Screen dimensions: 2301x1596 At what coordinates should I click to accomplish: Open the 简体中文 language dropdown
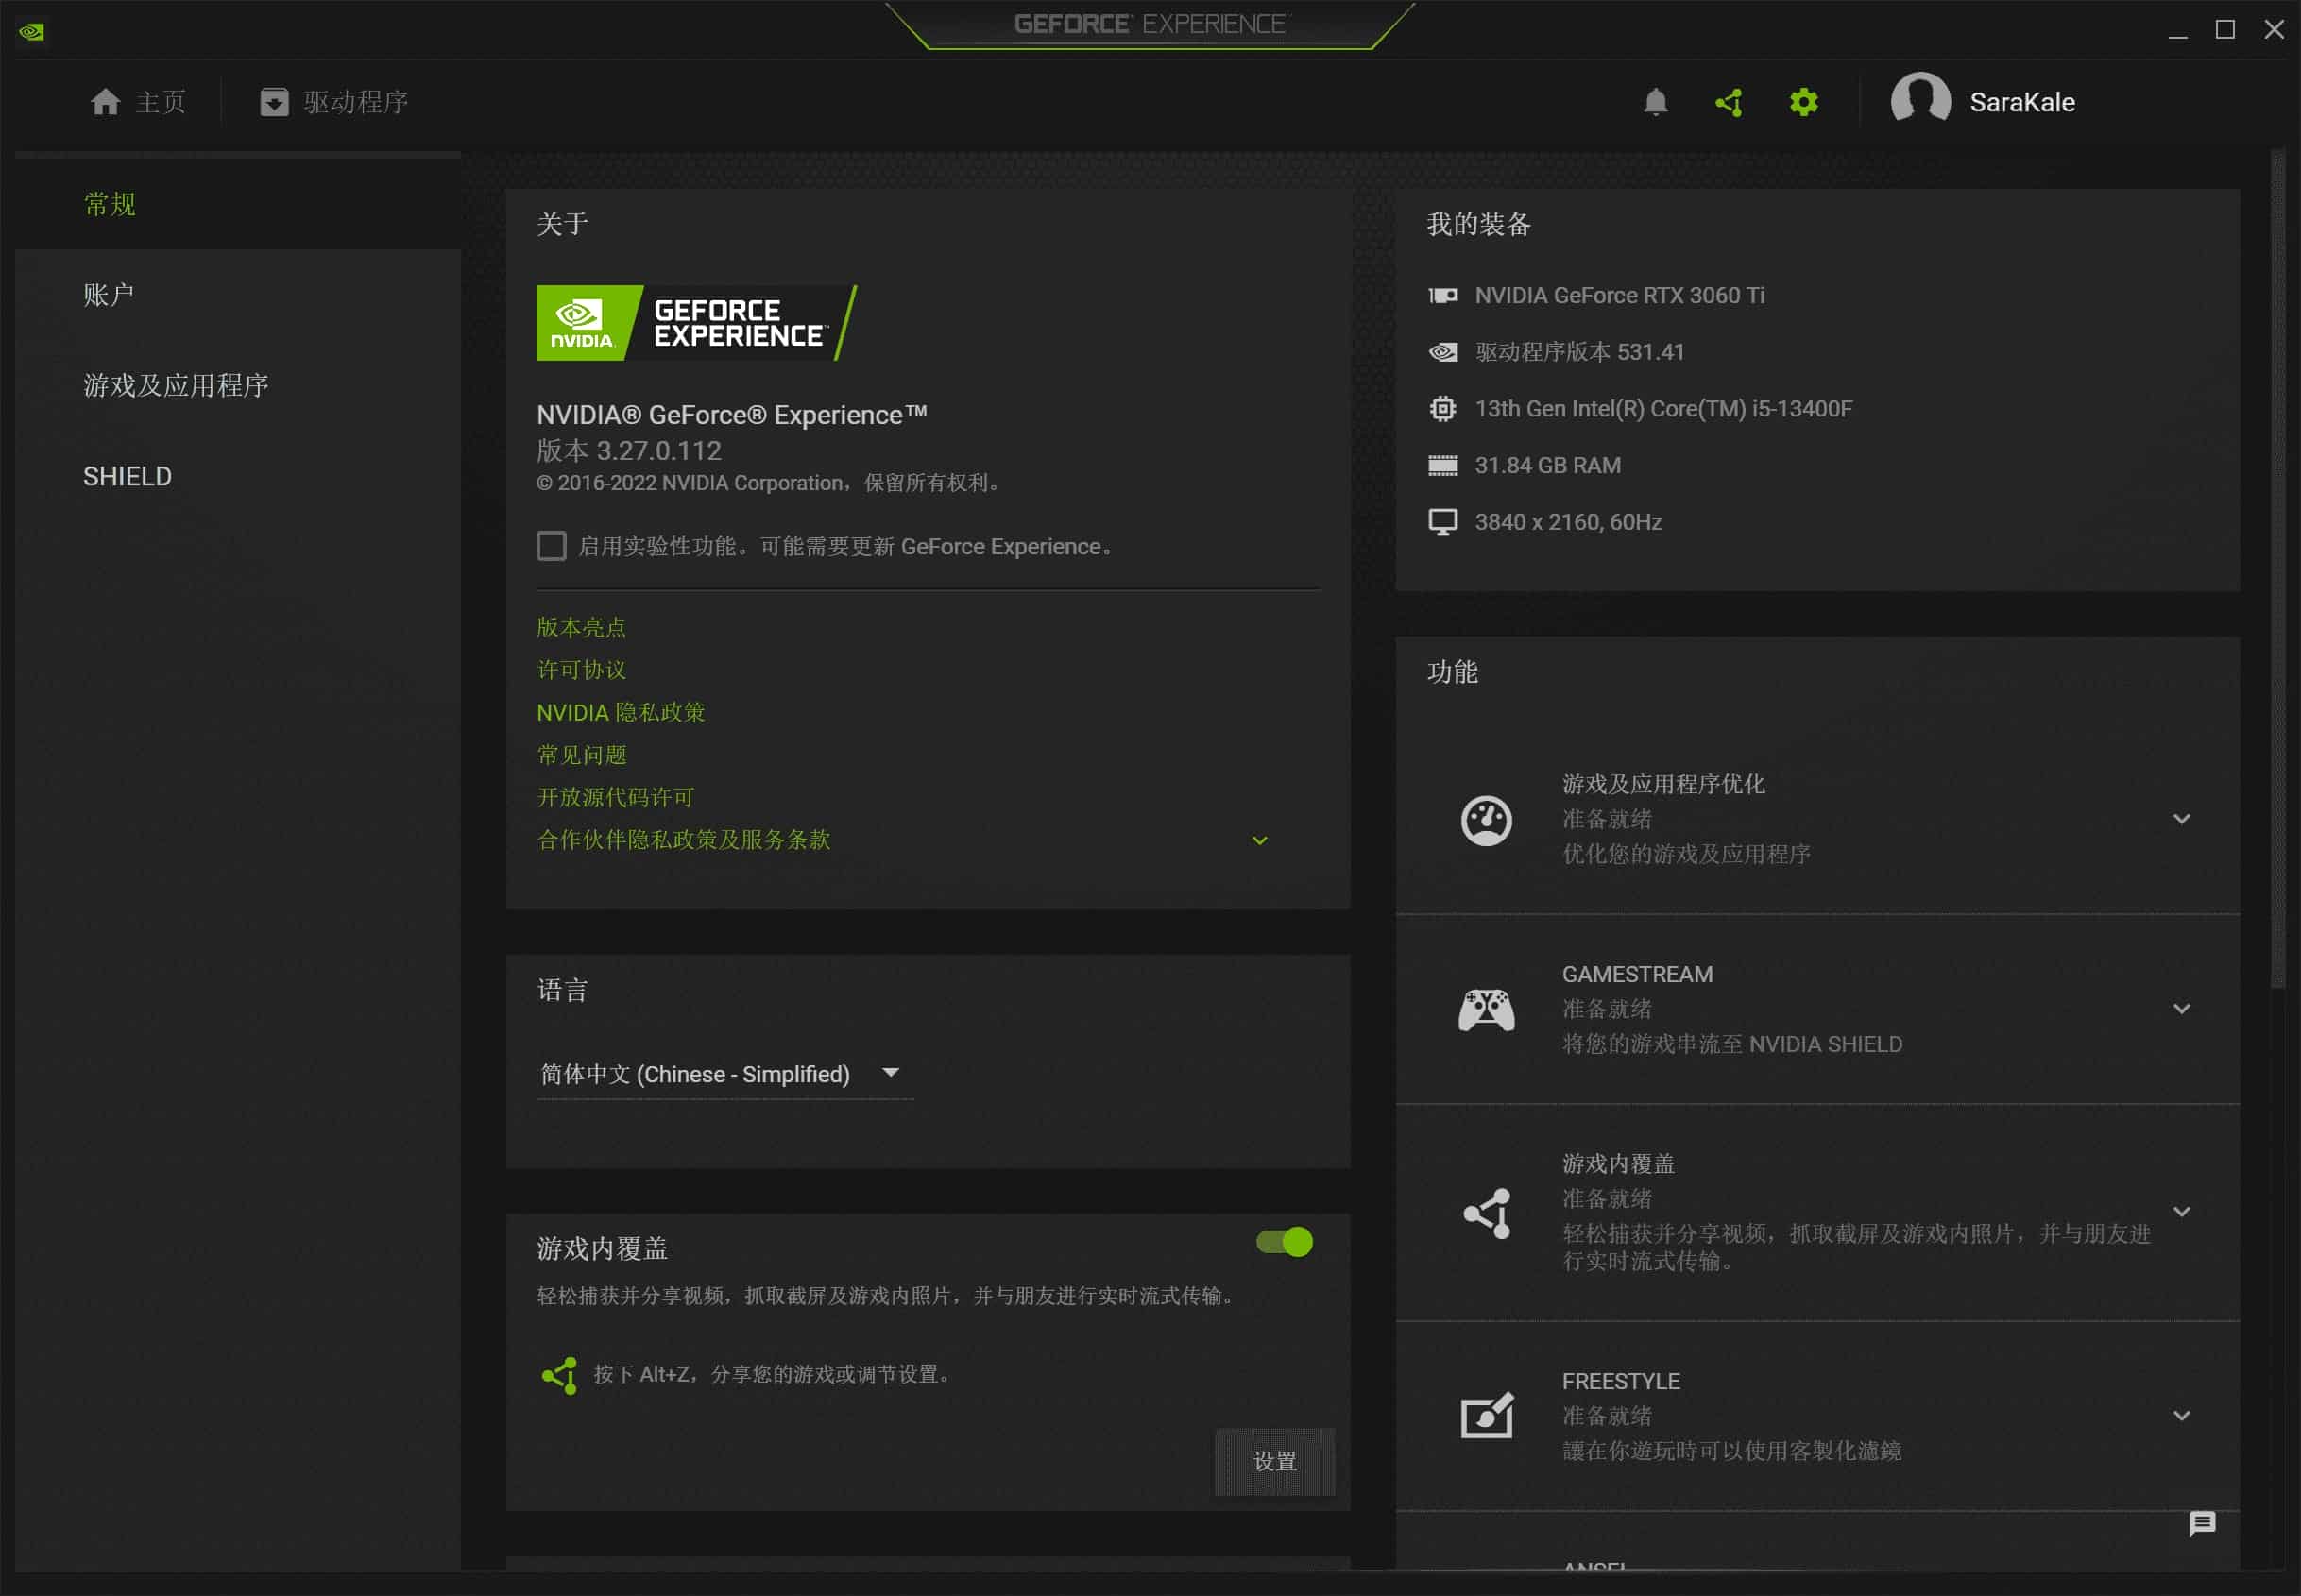coord(720,1074)
